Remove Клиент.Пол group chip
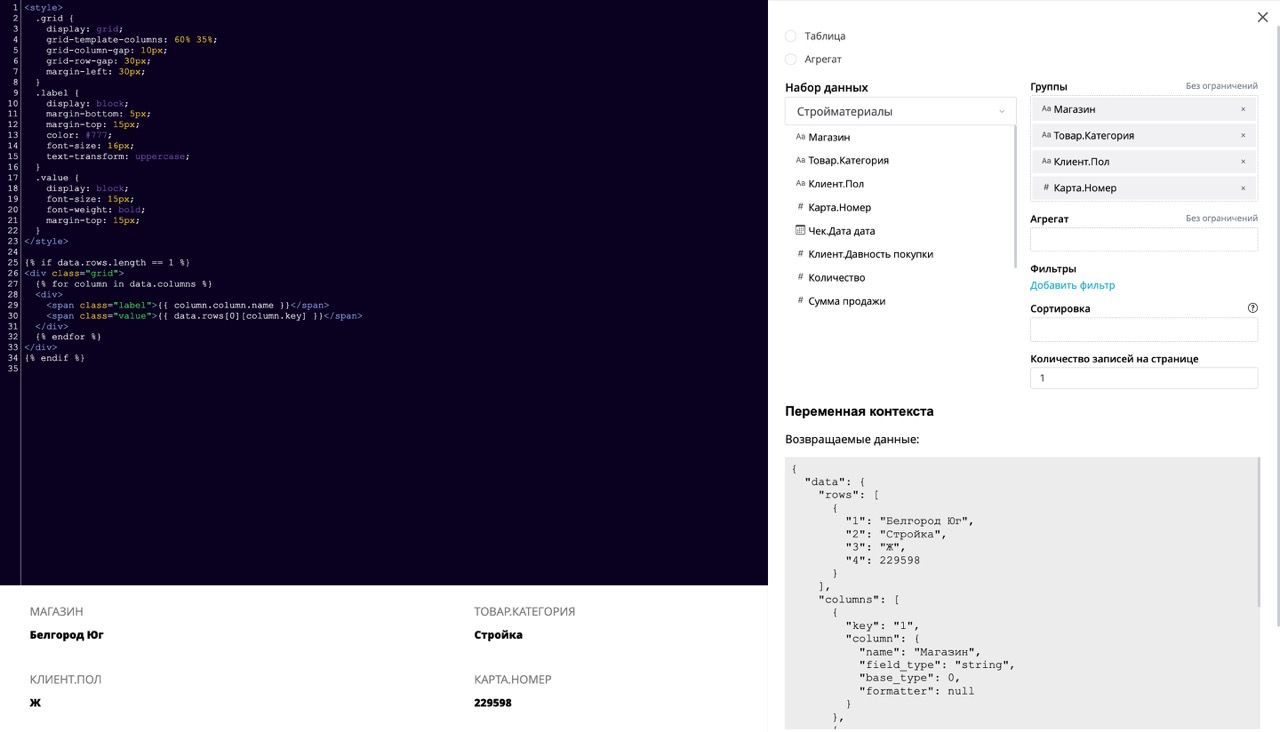 pyautogui.click(x=1243, y=161)
